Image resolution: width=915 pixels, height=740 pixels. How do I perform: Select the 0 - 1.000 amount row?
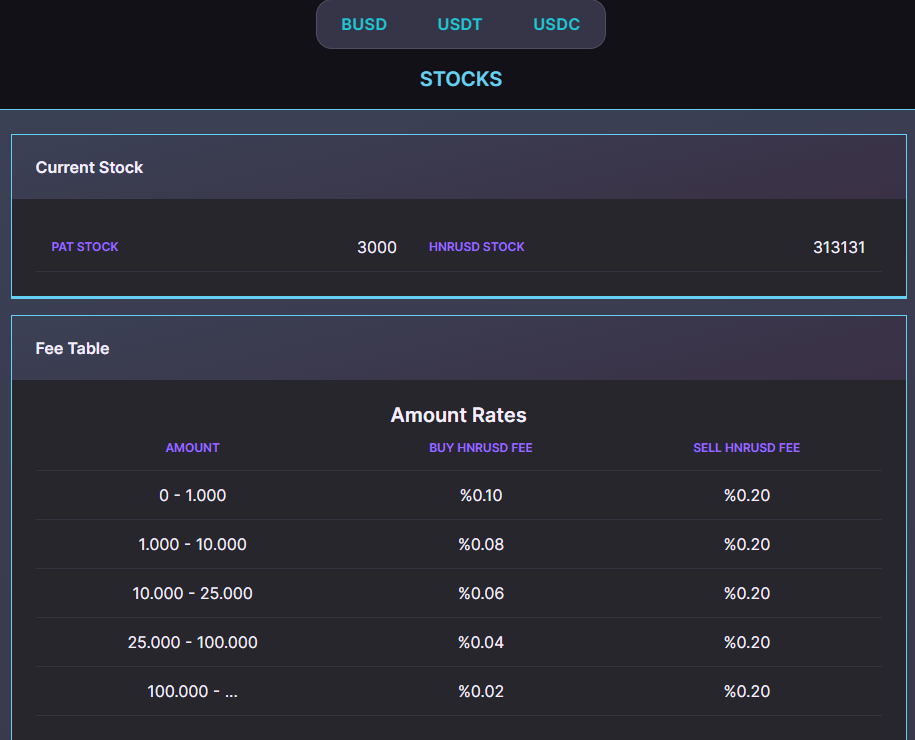192,495
